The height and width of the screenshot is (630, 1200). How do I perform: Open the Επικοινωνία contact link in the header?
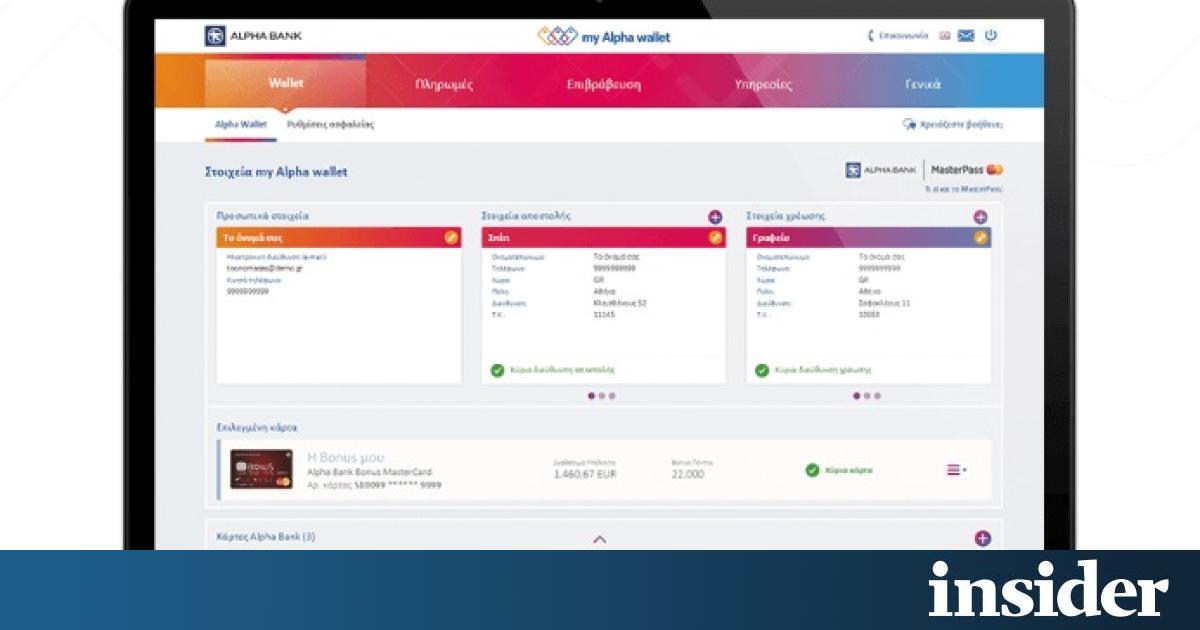coord(898,36)
